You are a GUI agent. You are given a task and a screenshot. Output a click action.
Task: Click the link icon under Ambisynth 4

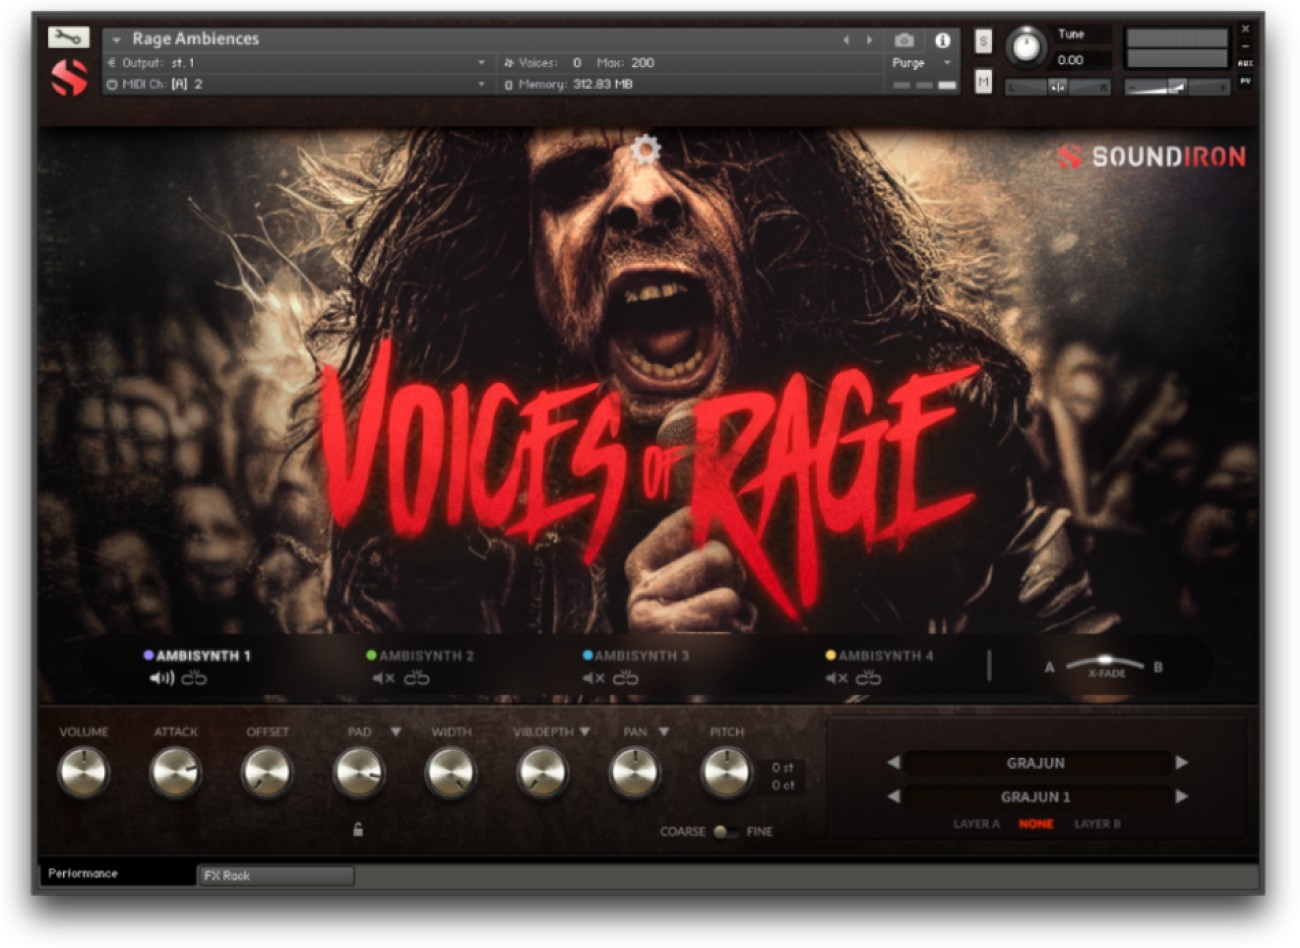tap(869, 678)
